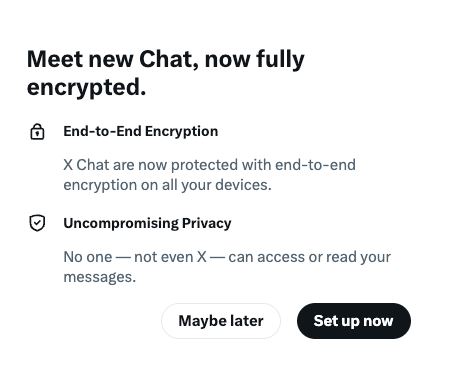Click the words 'end-to-end' in the gray description

click(315, 165)
